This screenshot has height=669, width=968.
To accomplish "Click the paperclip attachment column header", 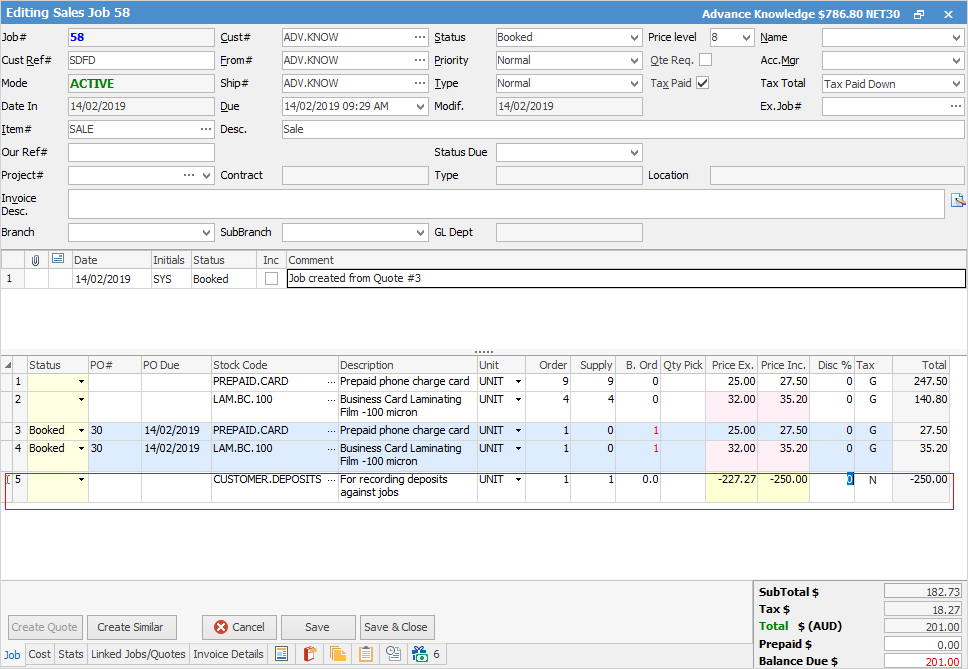I will click(35, 260).
